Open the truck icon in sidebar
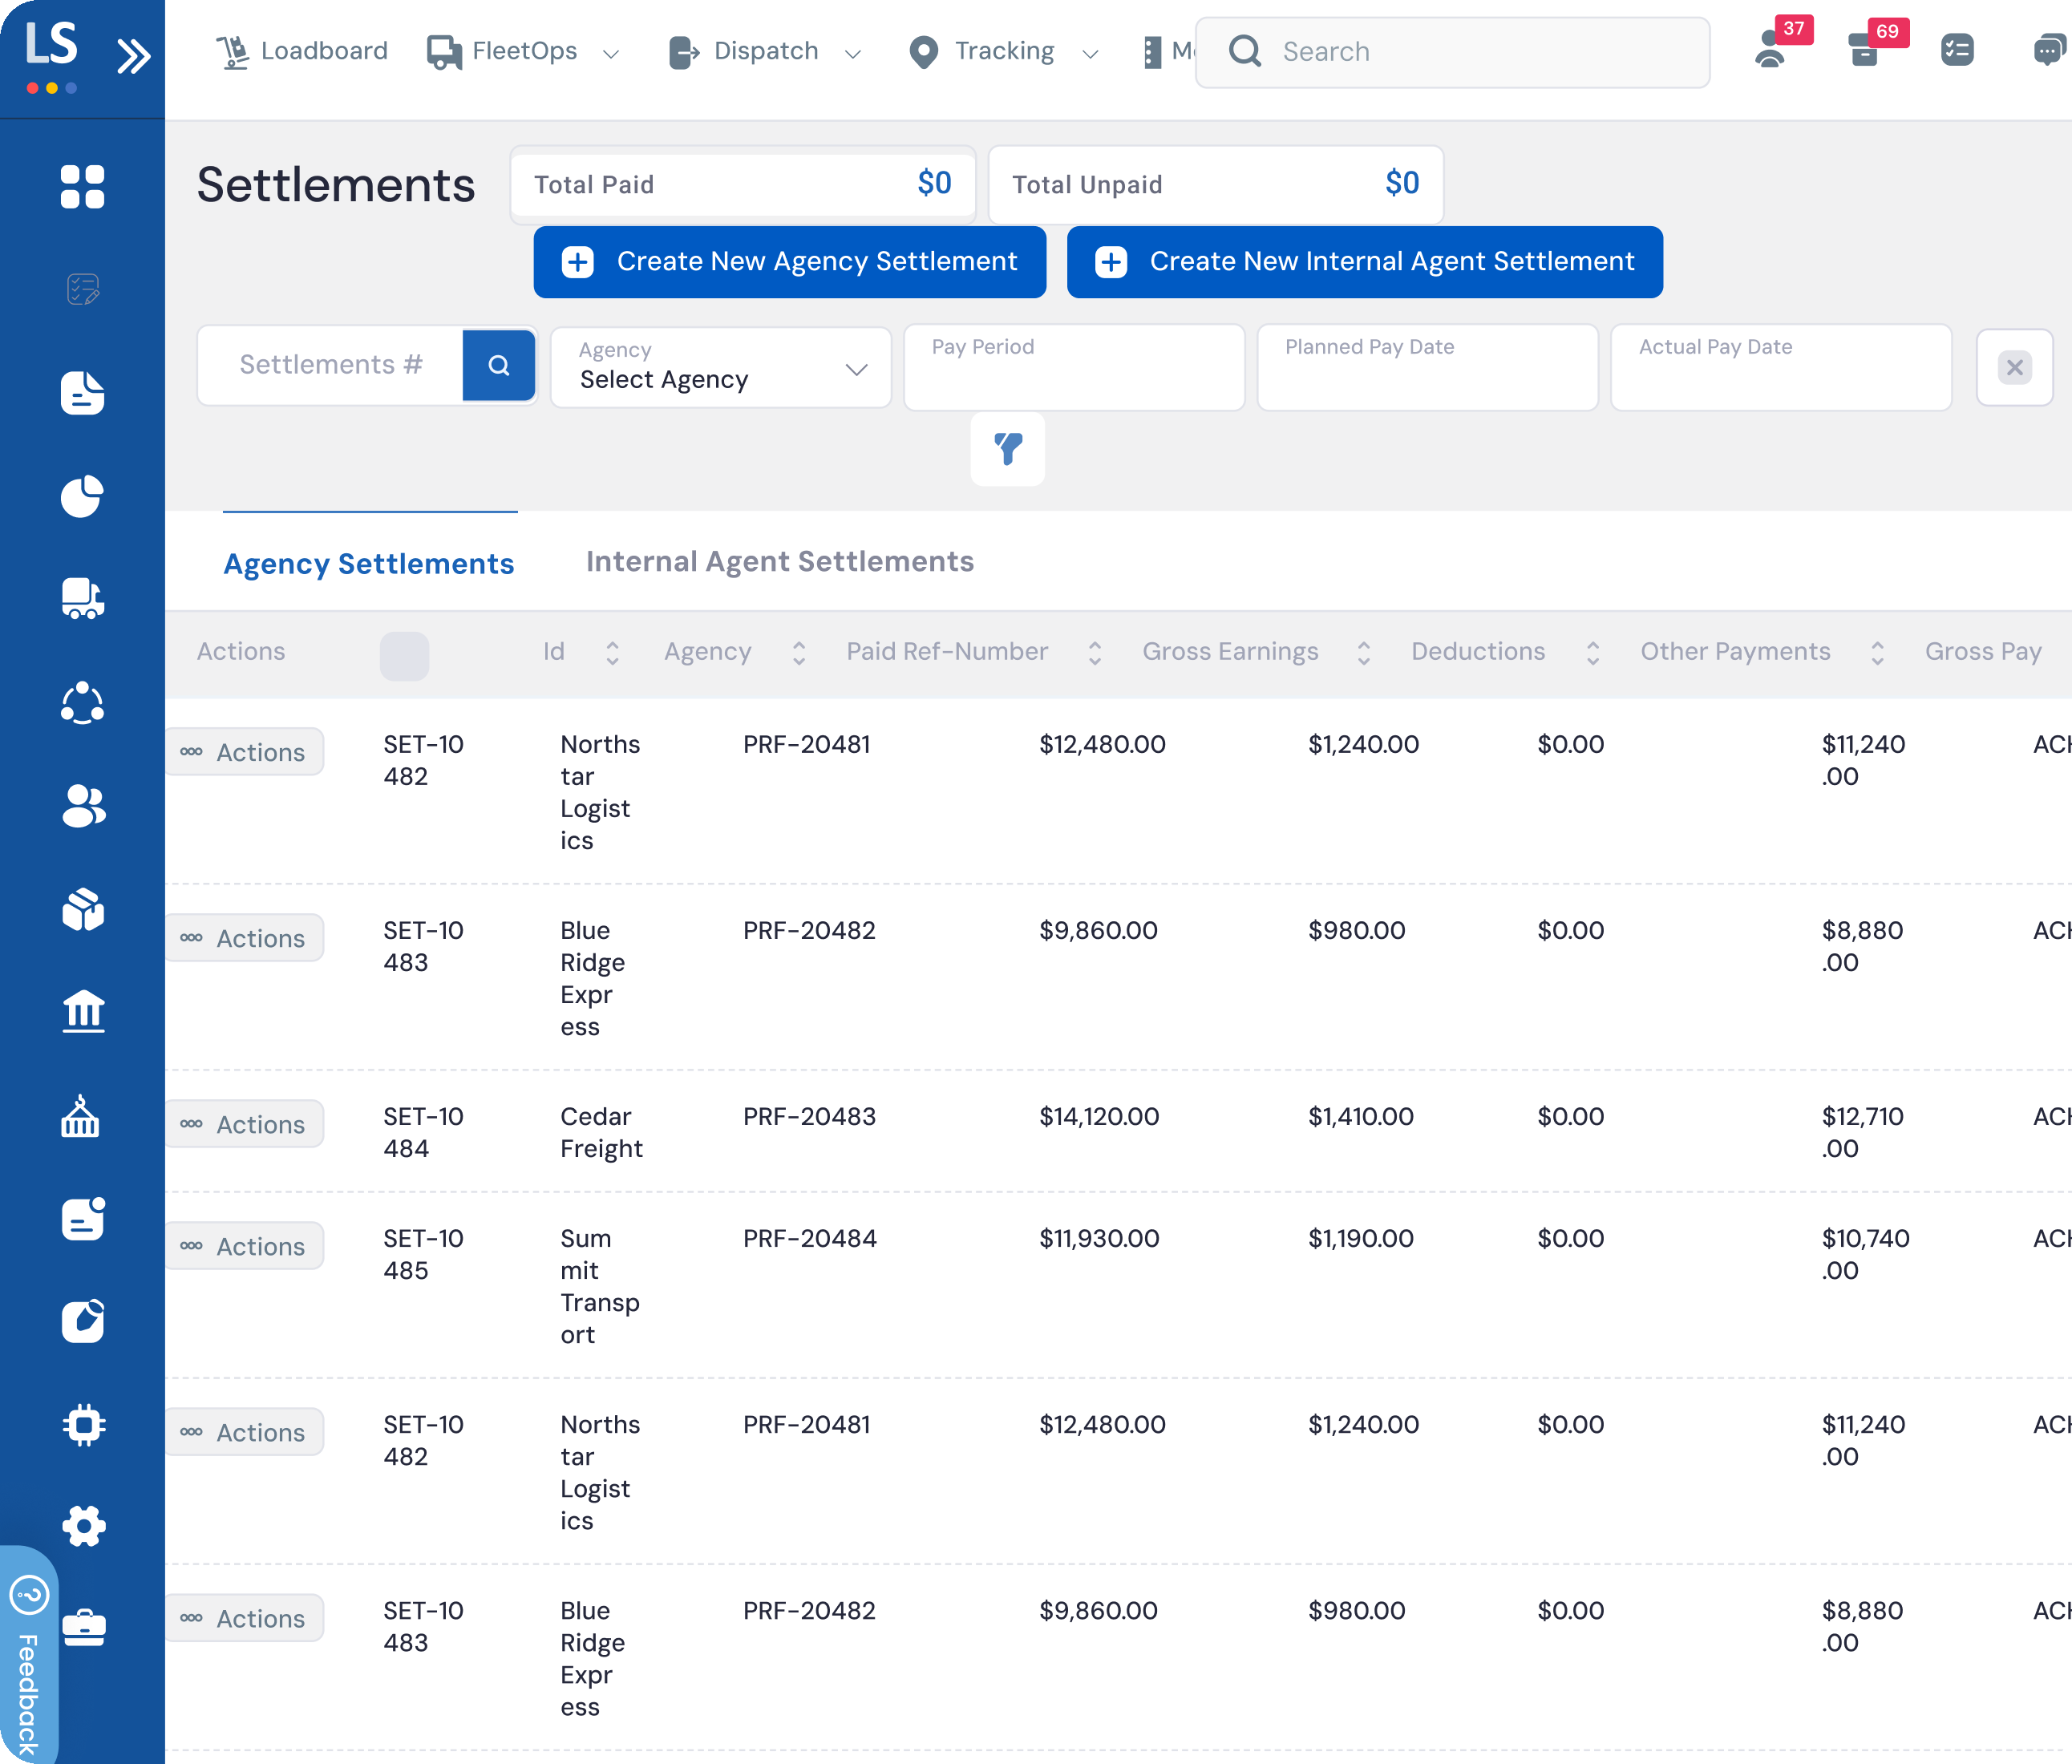This screenshot has height=1764, width=2072. pos(82,599)
